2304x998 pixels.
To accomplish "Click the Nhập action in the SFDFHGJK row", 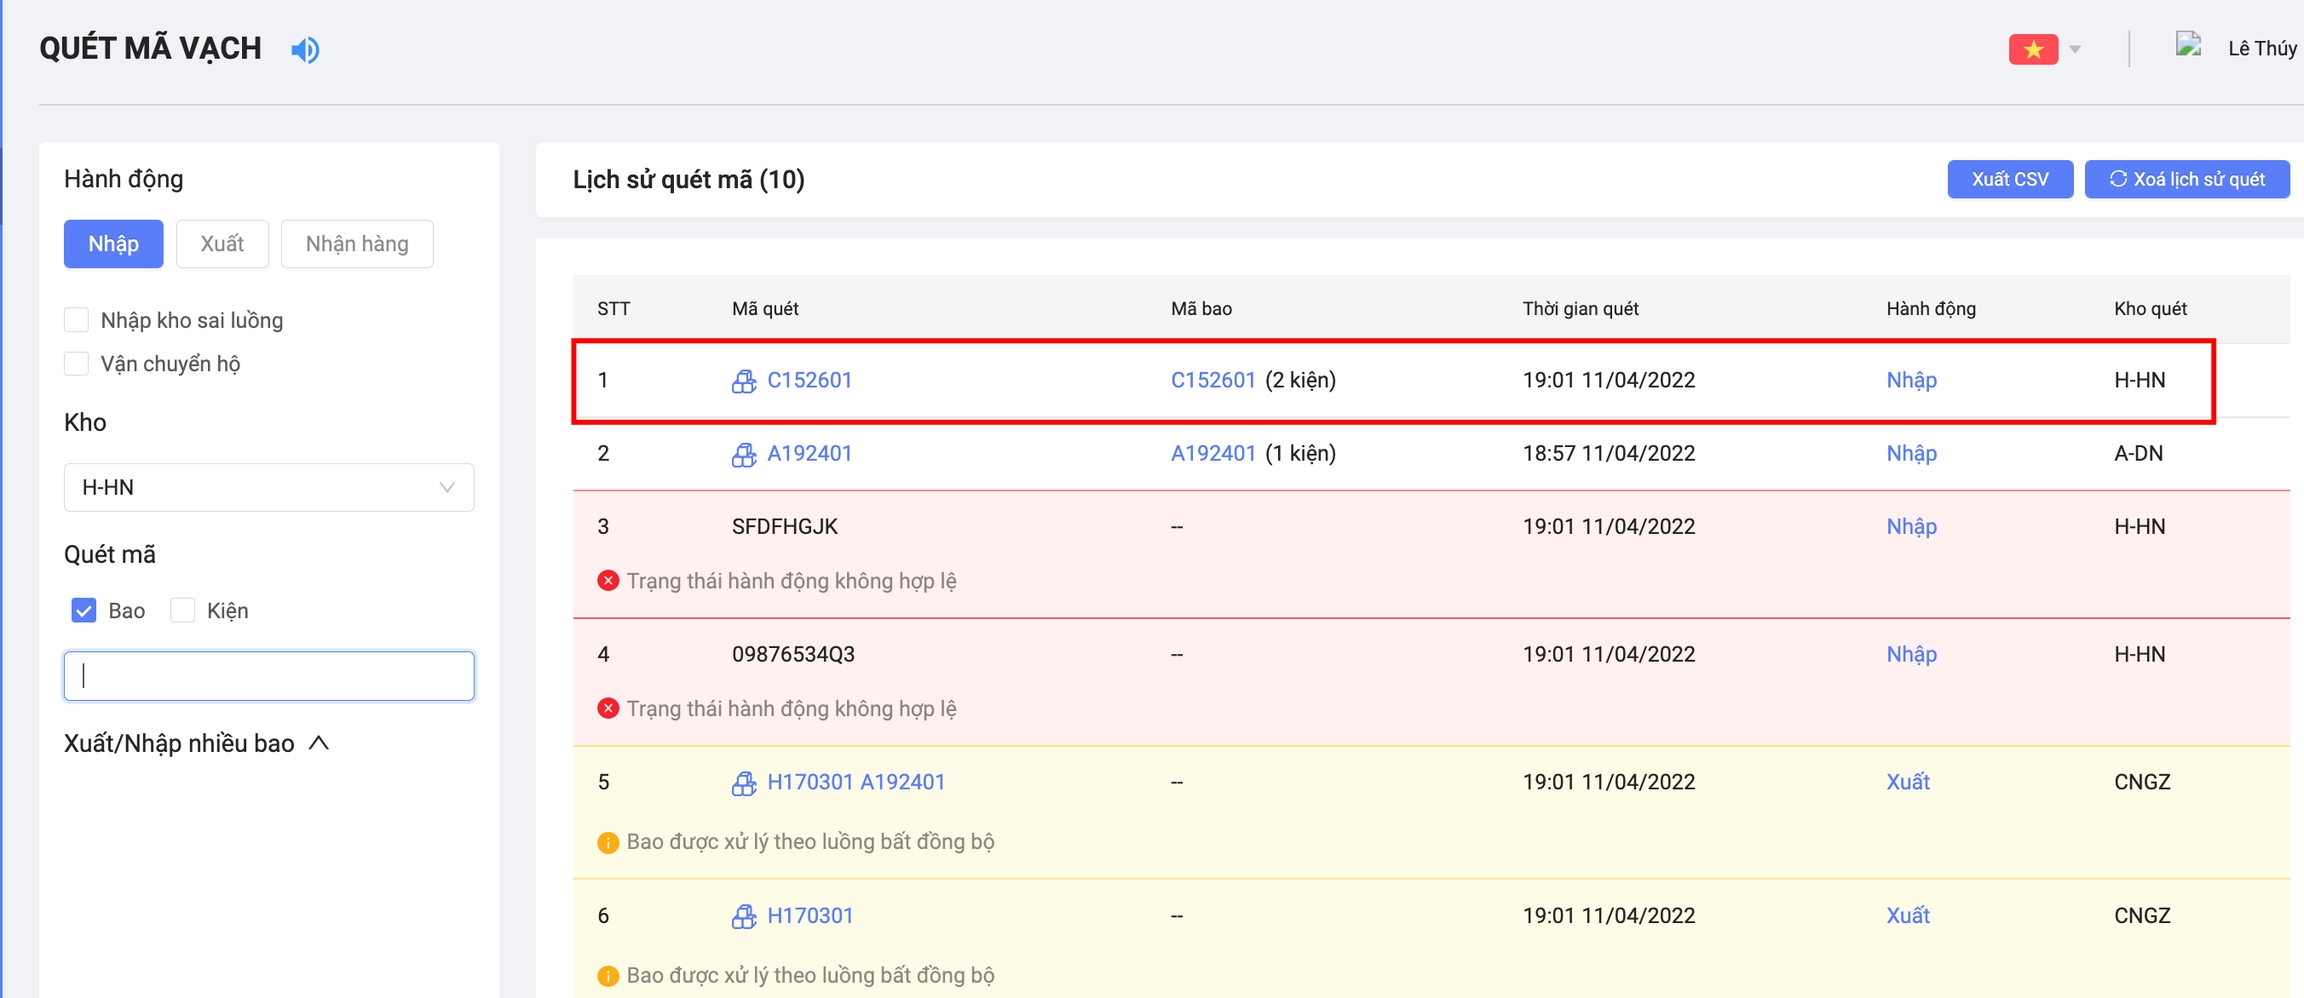I will pos(1911,526).
